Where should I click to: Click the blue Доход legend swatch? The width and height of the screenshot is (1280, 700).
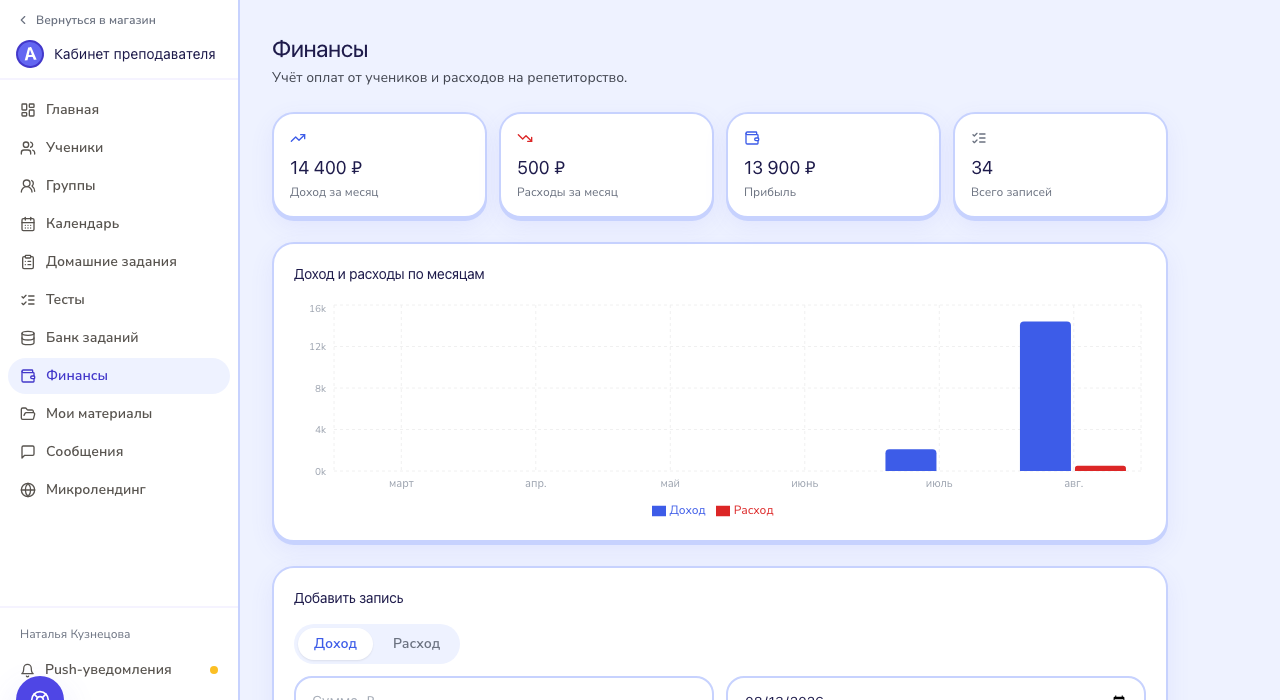pyautogui.click(x=659, y=510)
